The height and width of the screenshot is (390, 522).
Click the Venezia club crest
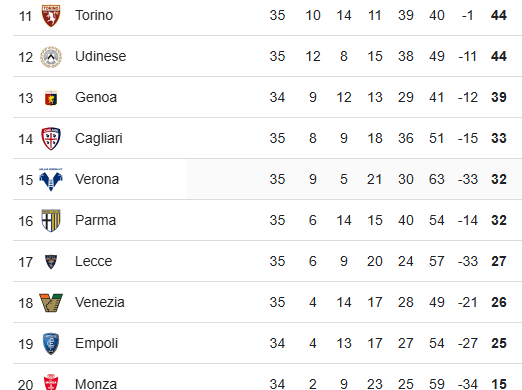point(51,303)
